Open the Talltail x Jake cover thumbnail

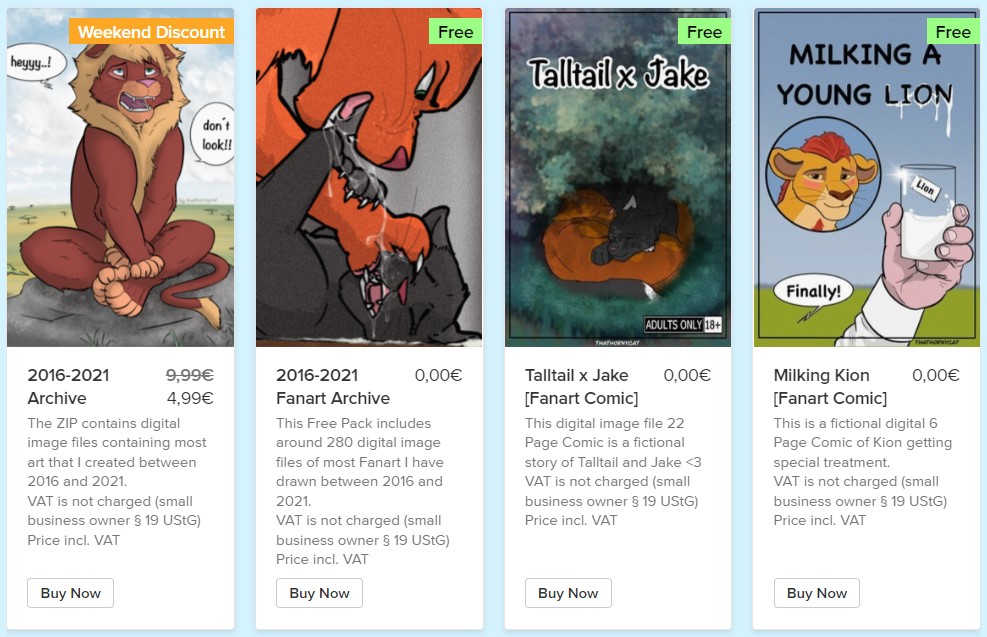tap(618, 178)
